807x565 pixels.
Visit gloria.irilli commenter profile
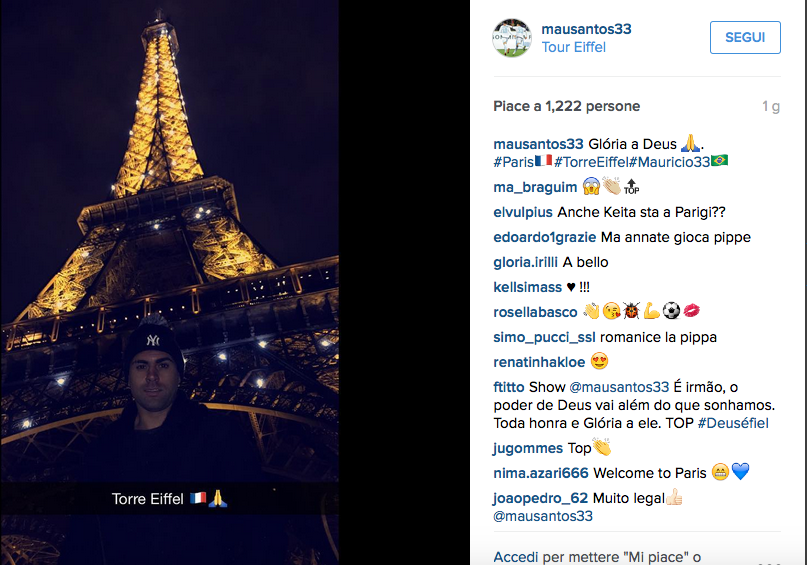525,262
